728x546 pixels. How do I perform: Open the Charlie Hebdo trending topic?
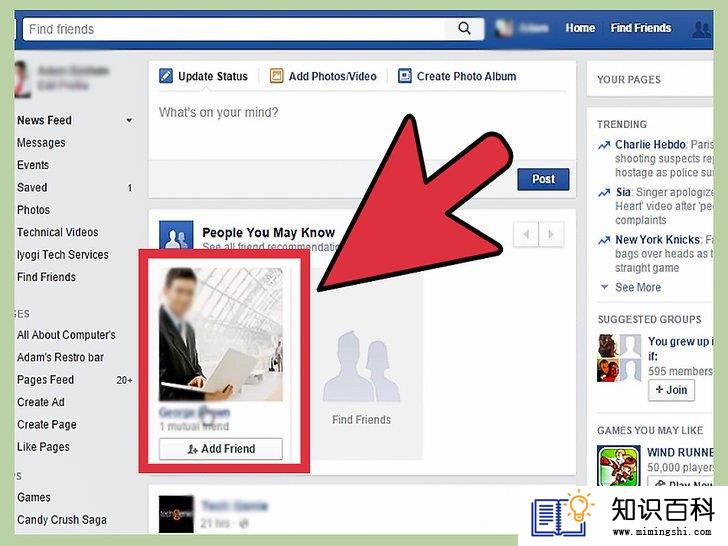[x=650, y=144]
